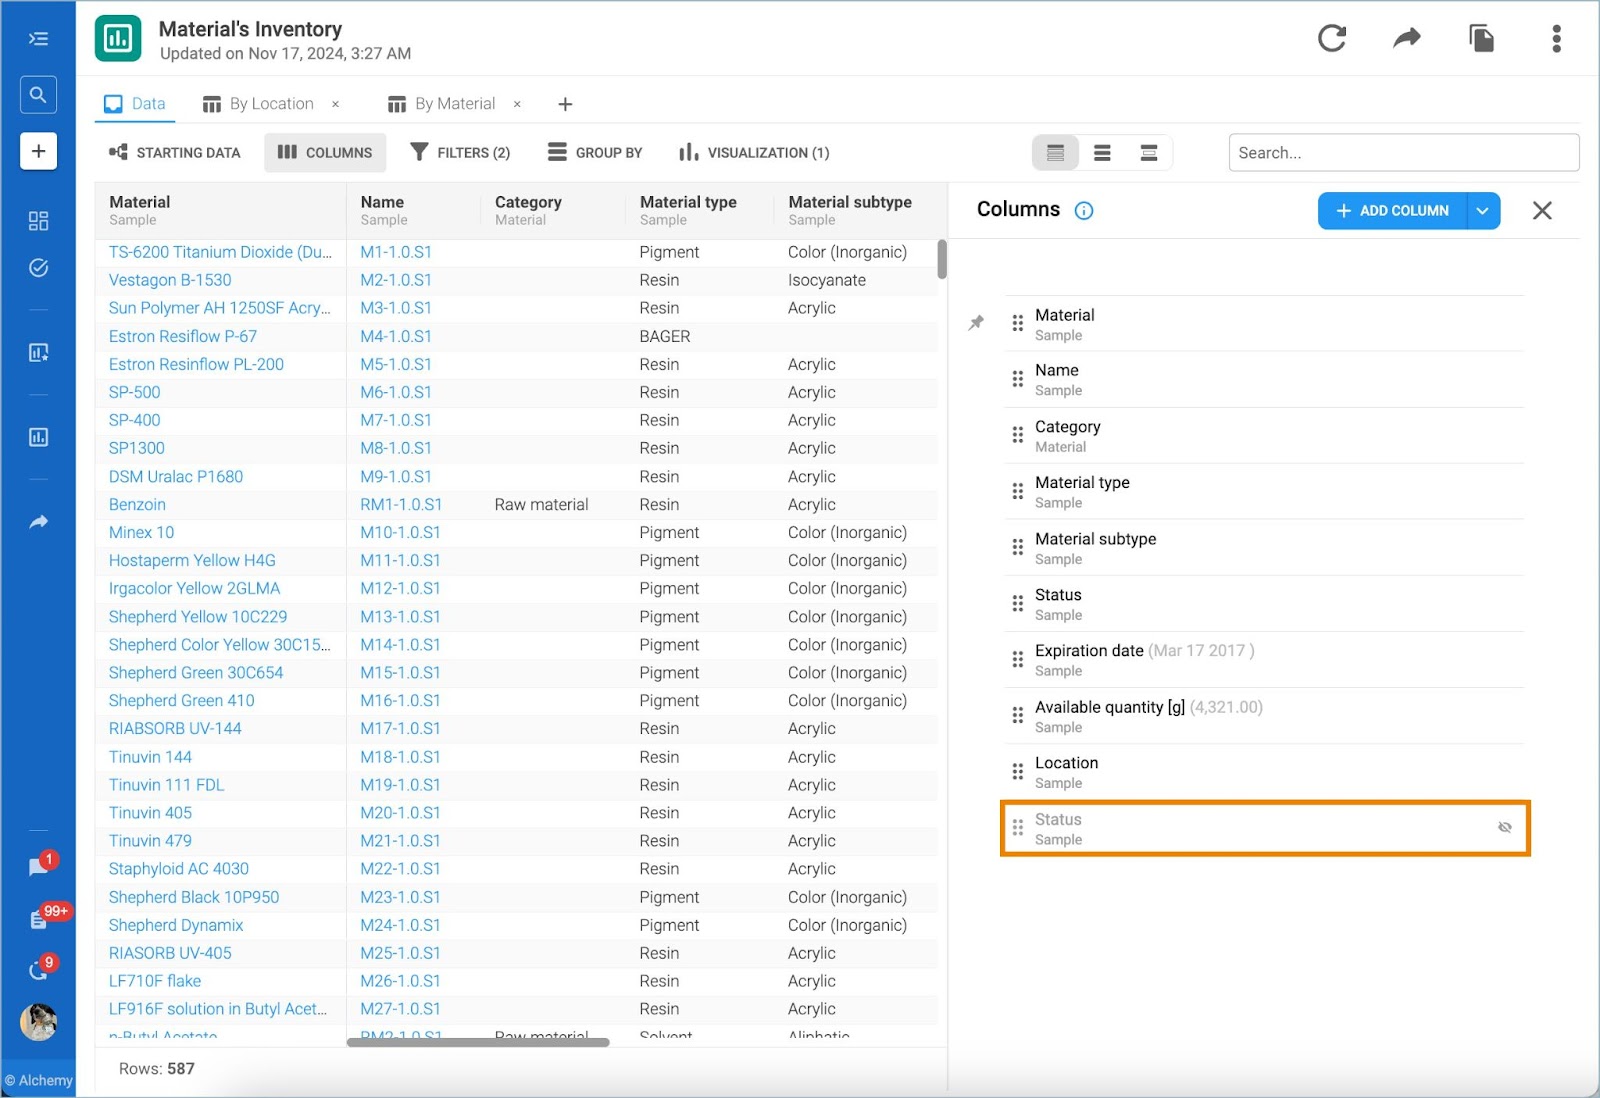
Task: Open the tasks checkmark icon in sidebar
Action: click(x=38, y=268)
